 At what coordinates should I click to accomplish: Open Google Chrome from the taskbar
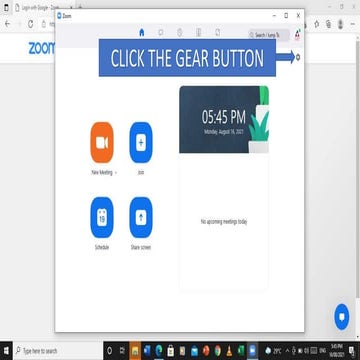click(x=218, y=351)
